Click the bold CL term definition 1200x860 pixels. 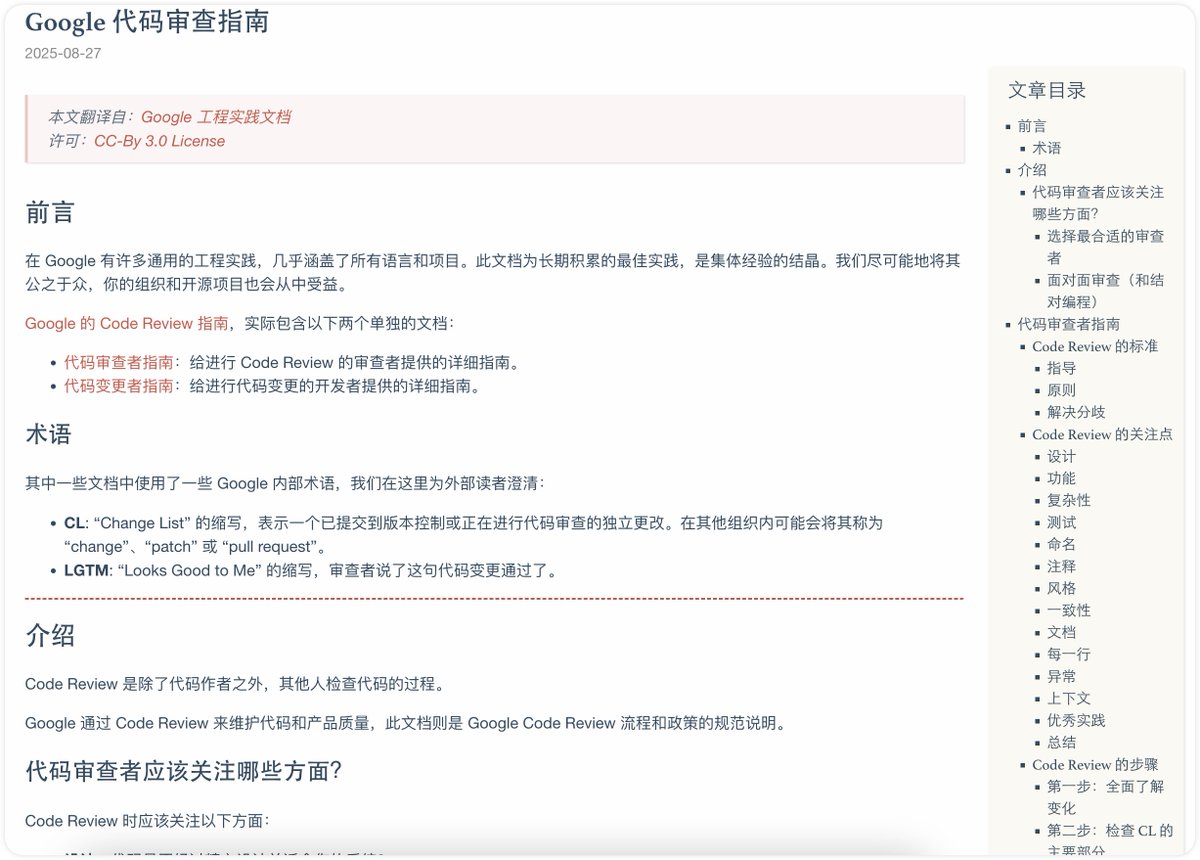74,523
